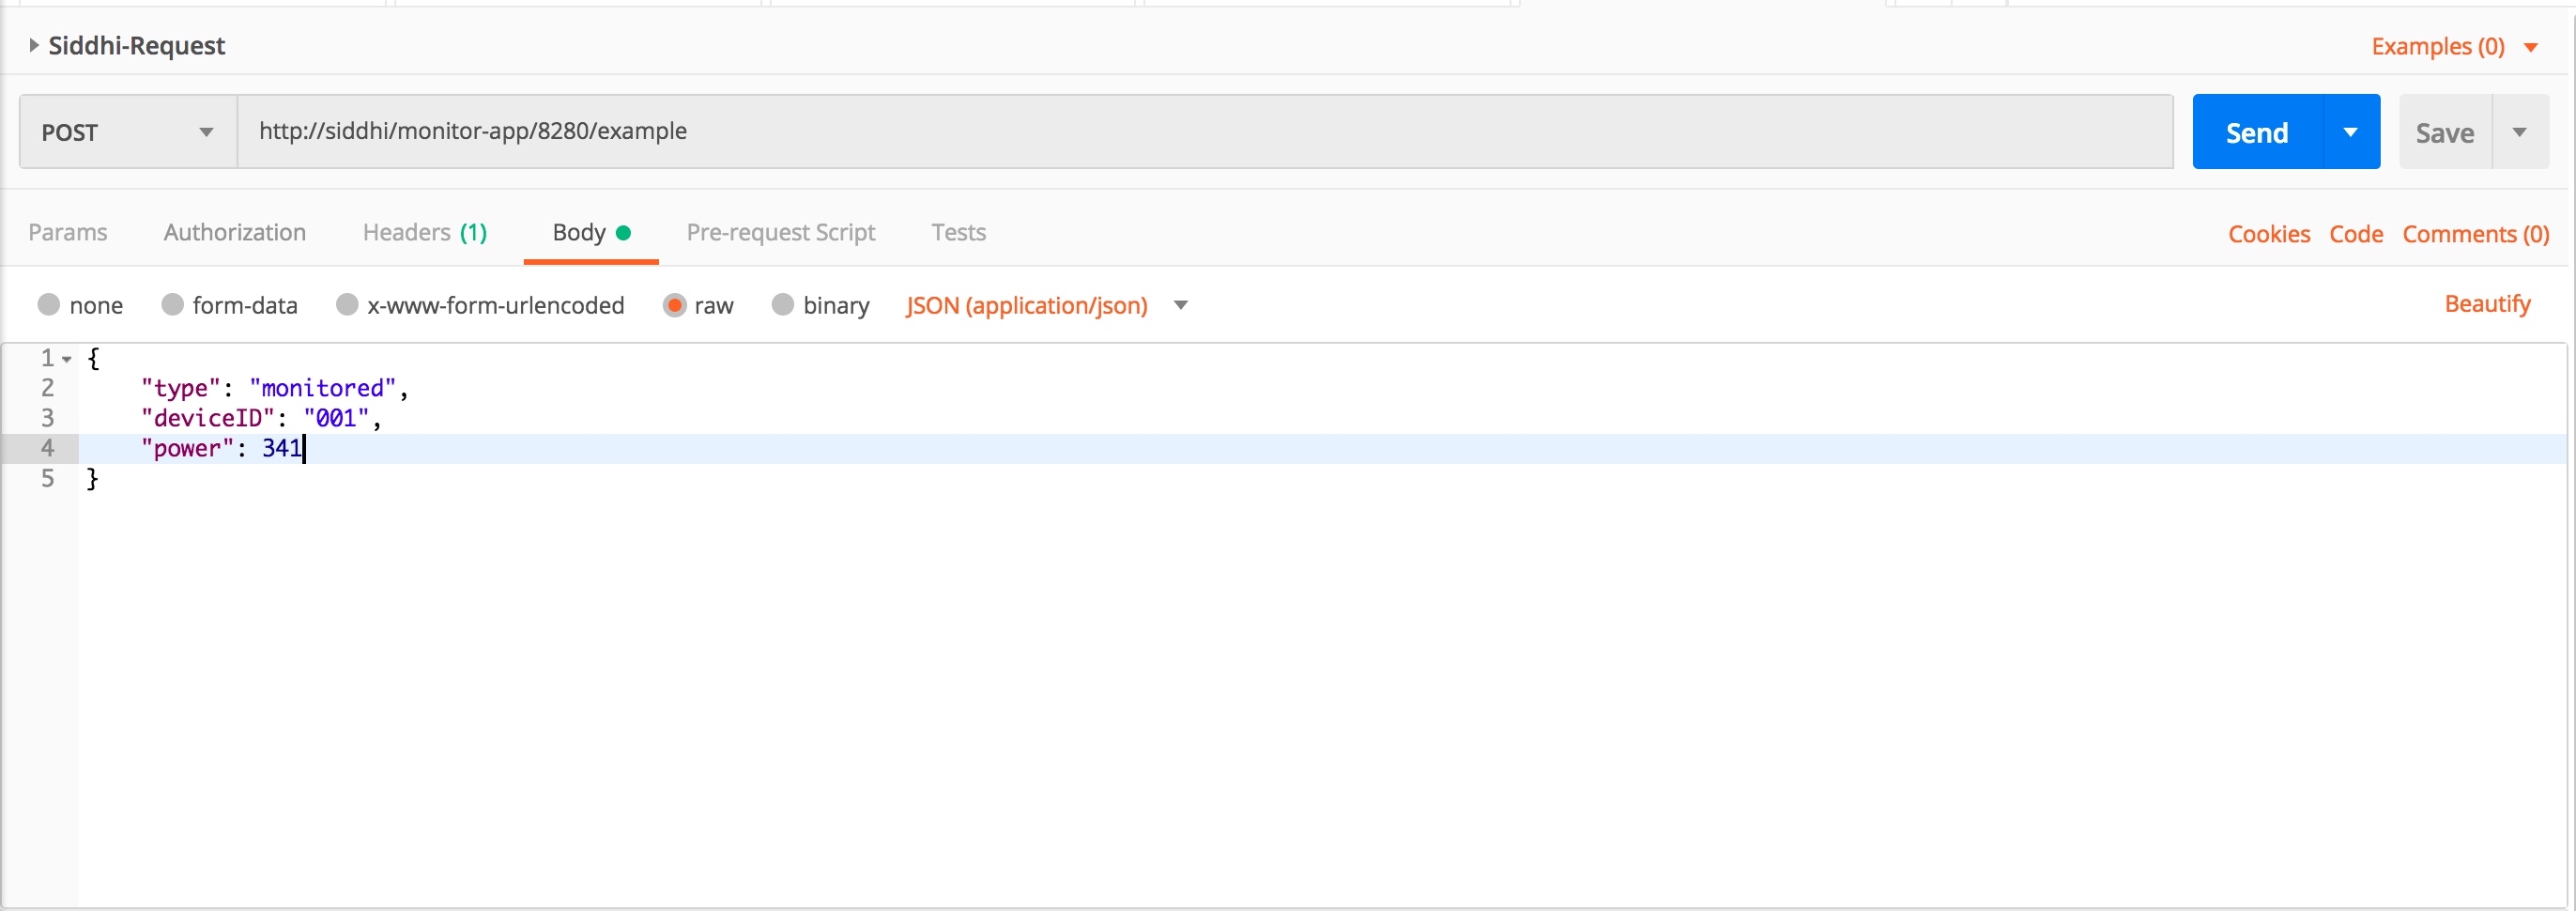Image resolution: width=2576 pixels, height=911 pixels.
Task: Switch to the Authorization tab
Action: click(234, 232)
